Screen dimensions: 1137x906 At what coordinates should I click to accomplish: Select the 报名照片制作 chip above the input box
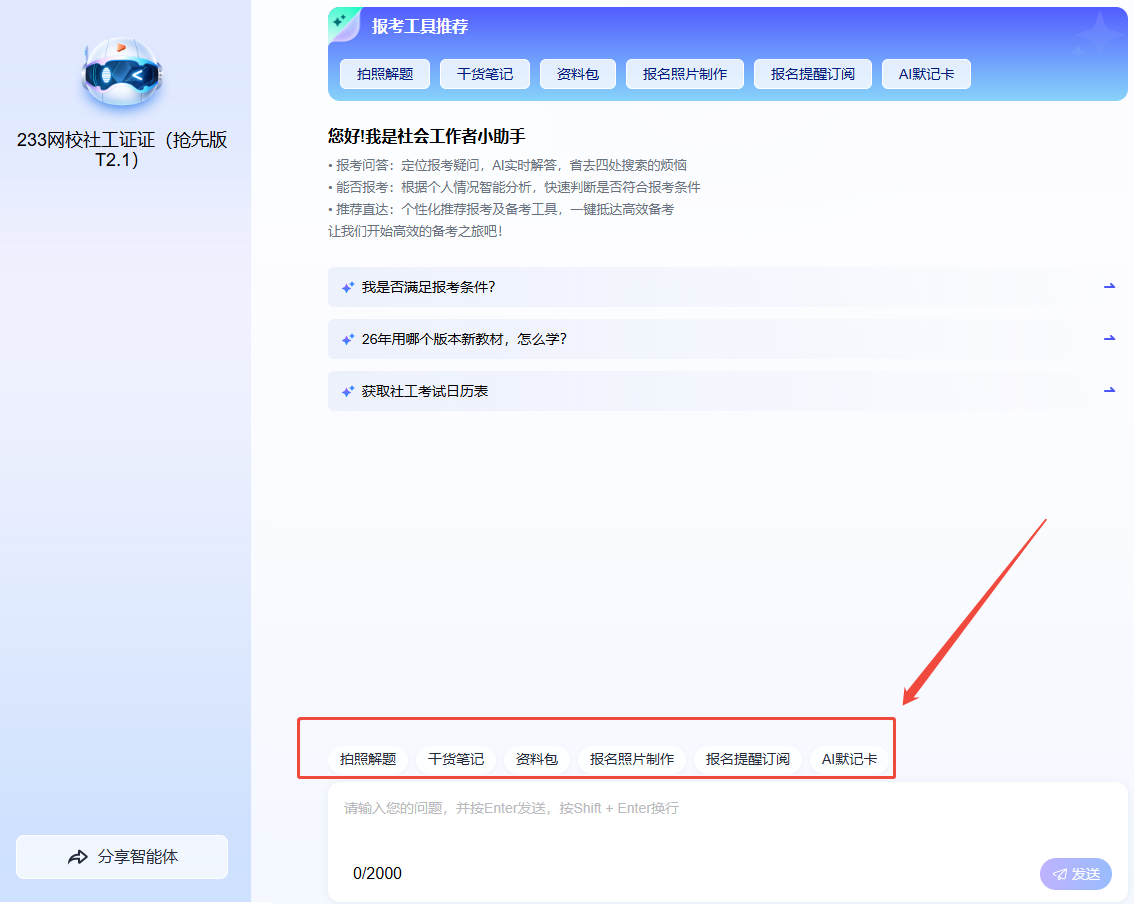[x=632, y=759]
